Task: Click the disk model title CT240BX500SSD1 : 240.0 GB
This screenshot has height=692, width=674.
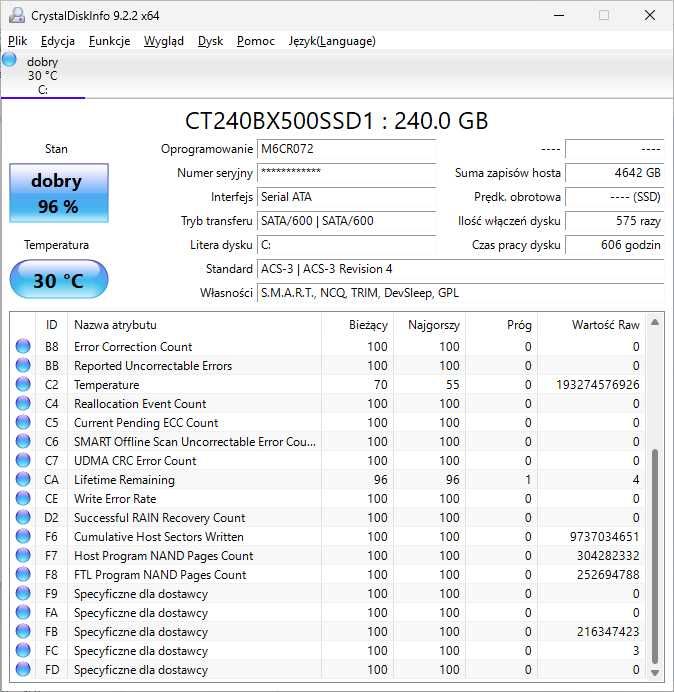Action: pos(336,121)
